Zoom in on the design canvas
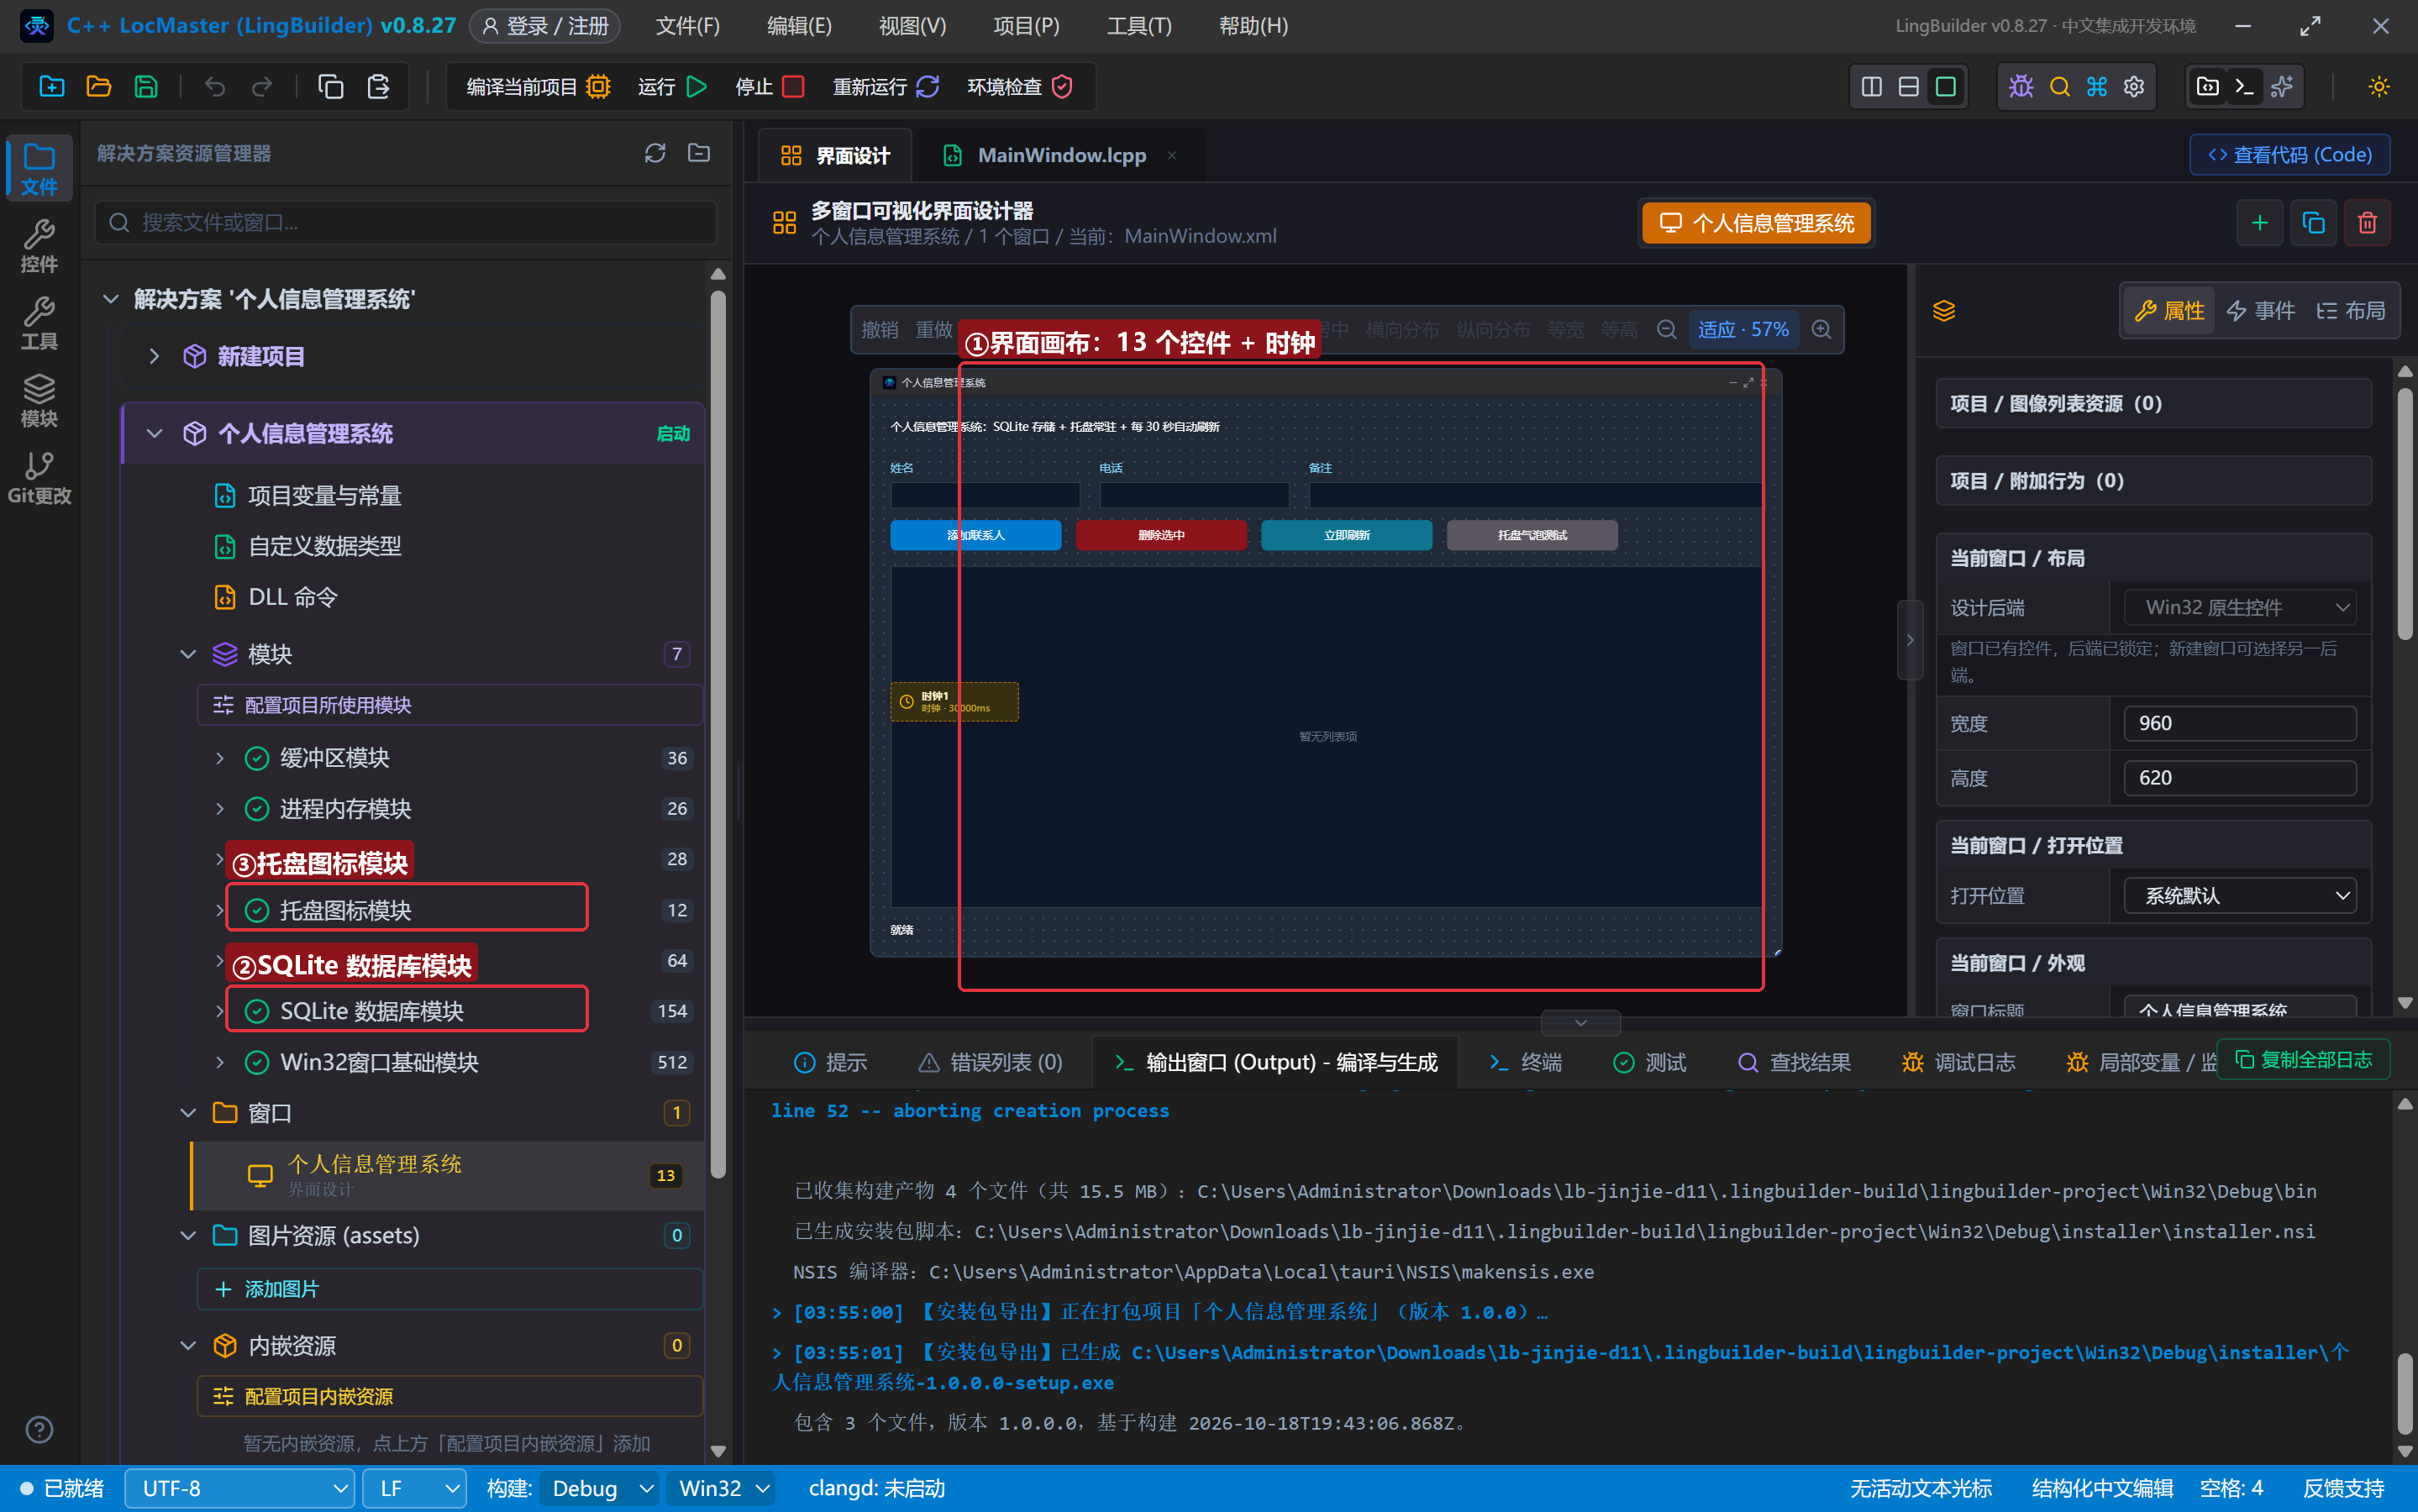 point(1822,329)
